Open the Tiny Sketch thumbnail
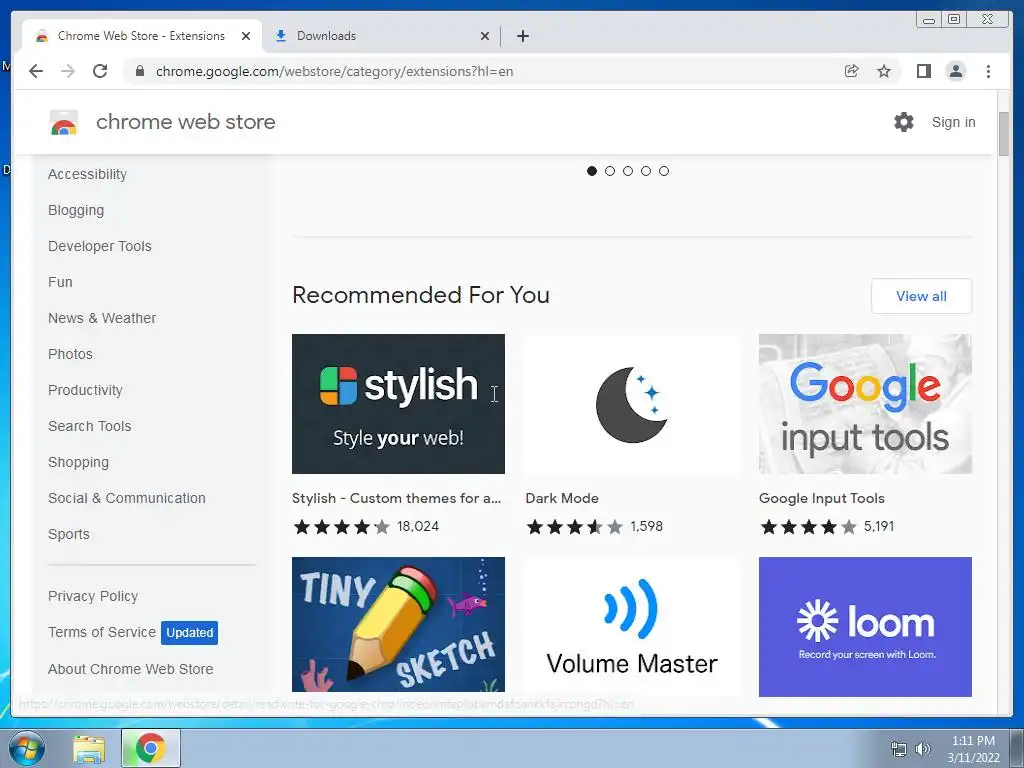 tap(398, 624)
